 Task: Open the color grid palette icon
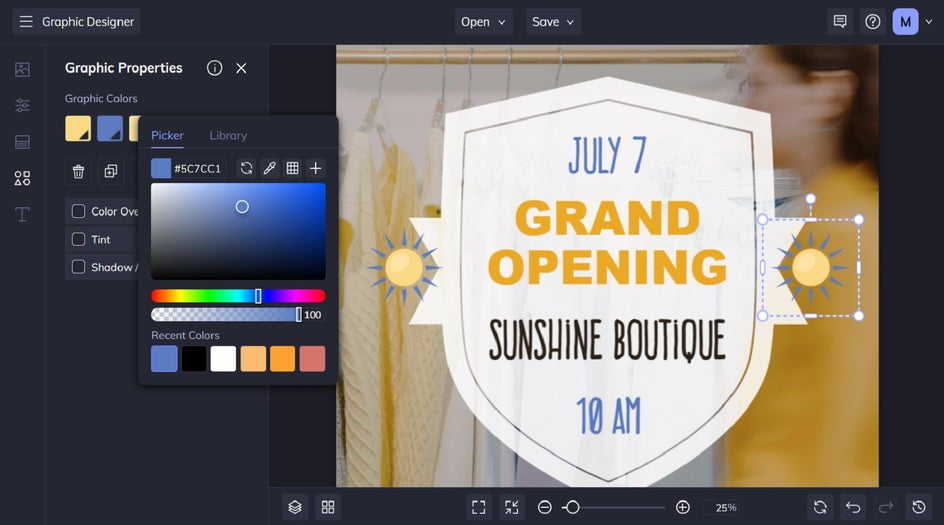(x=293, y=168)
